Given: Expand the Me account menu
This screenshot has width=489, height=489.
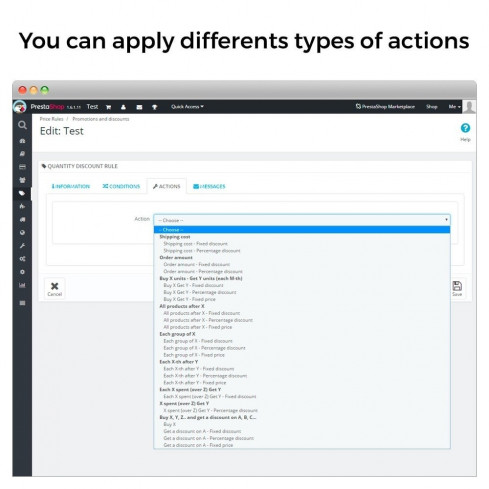Looking at the screenshot, I should tap(454, 107).
